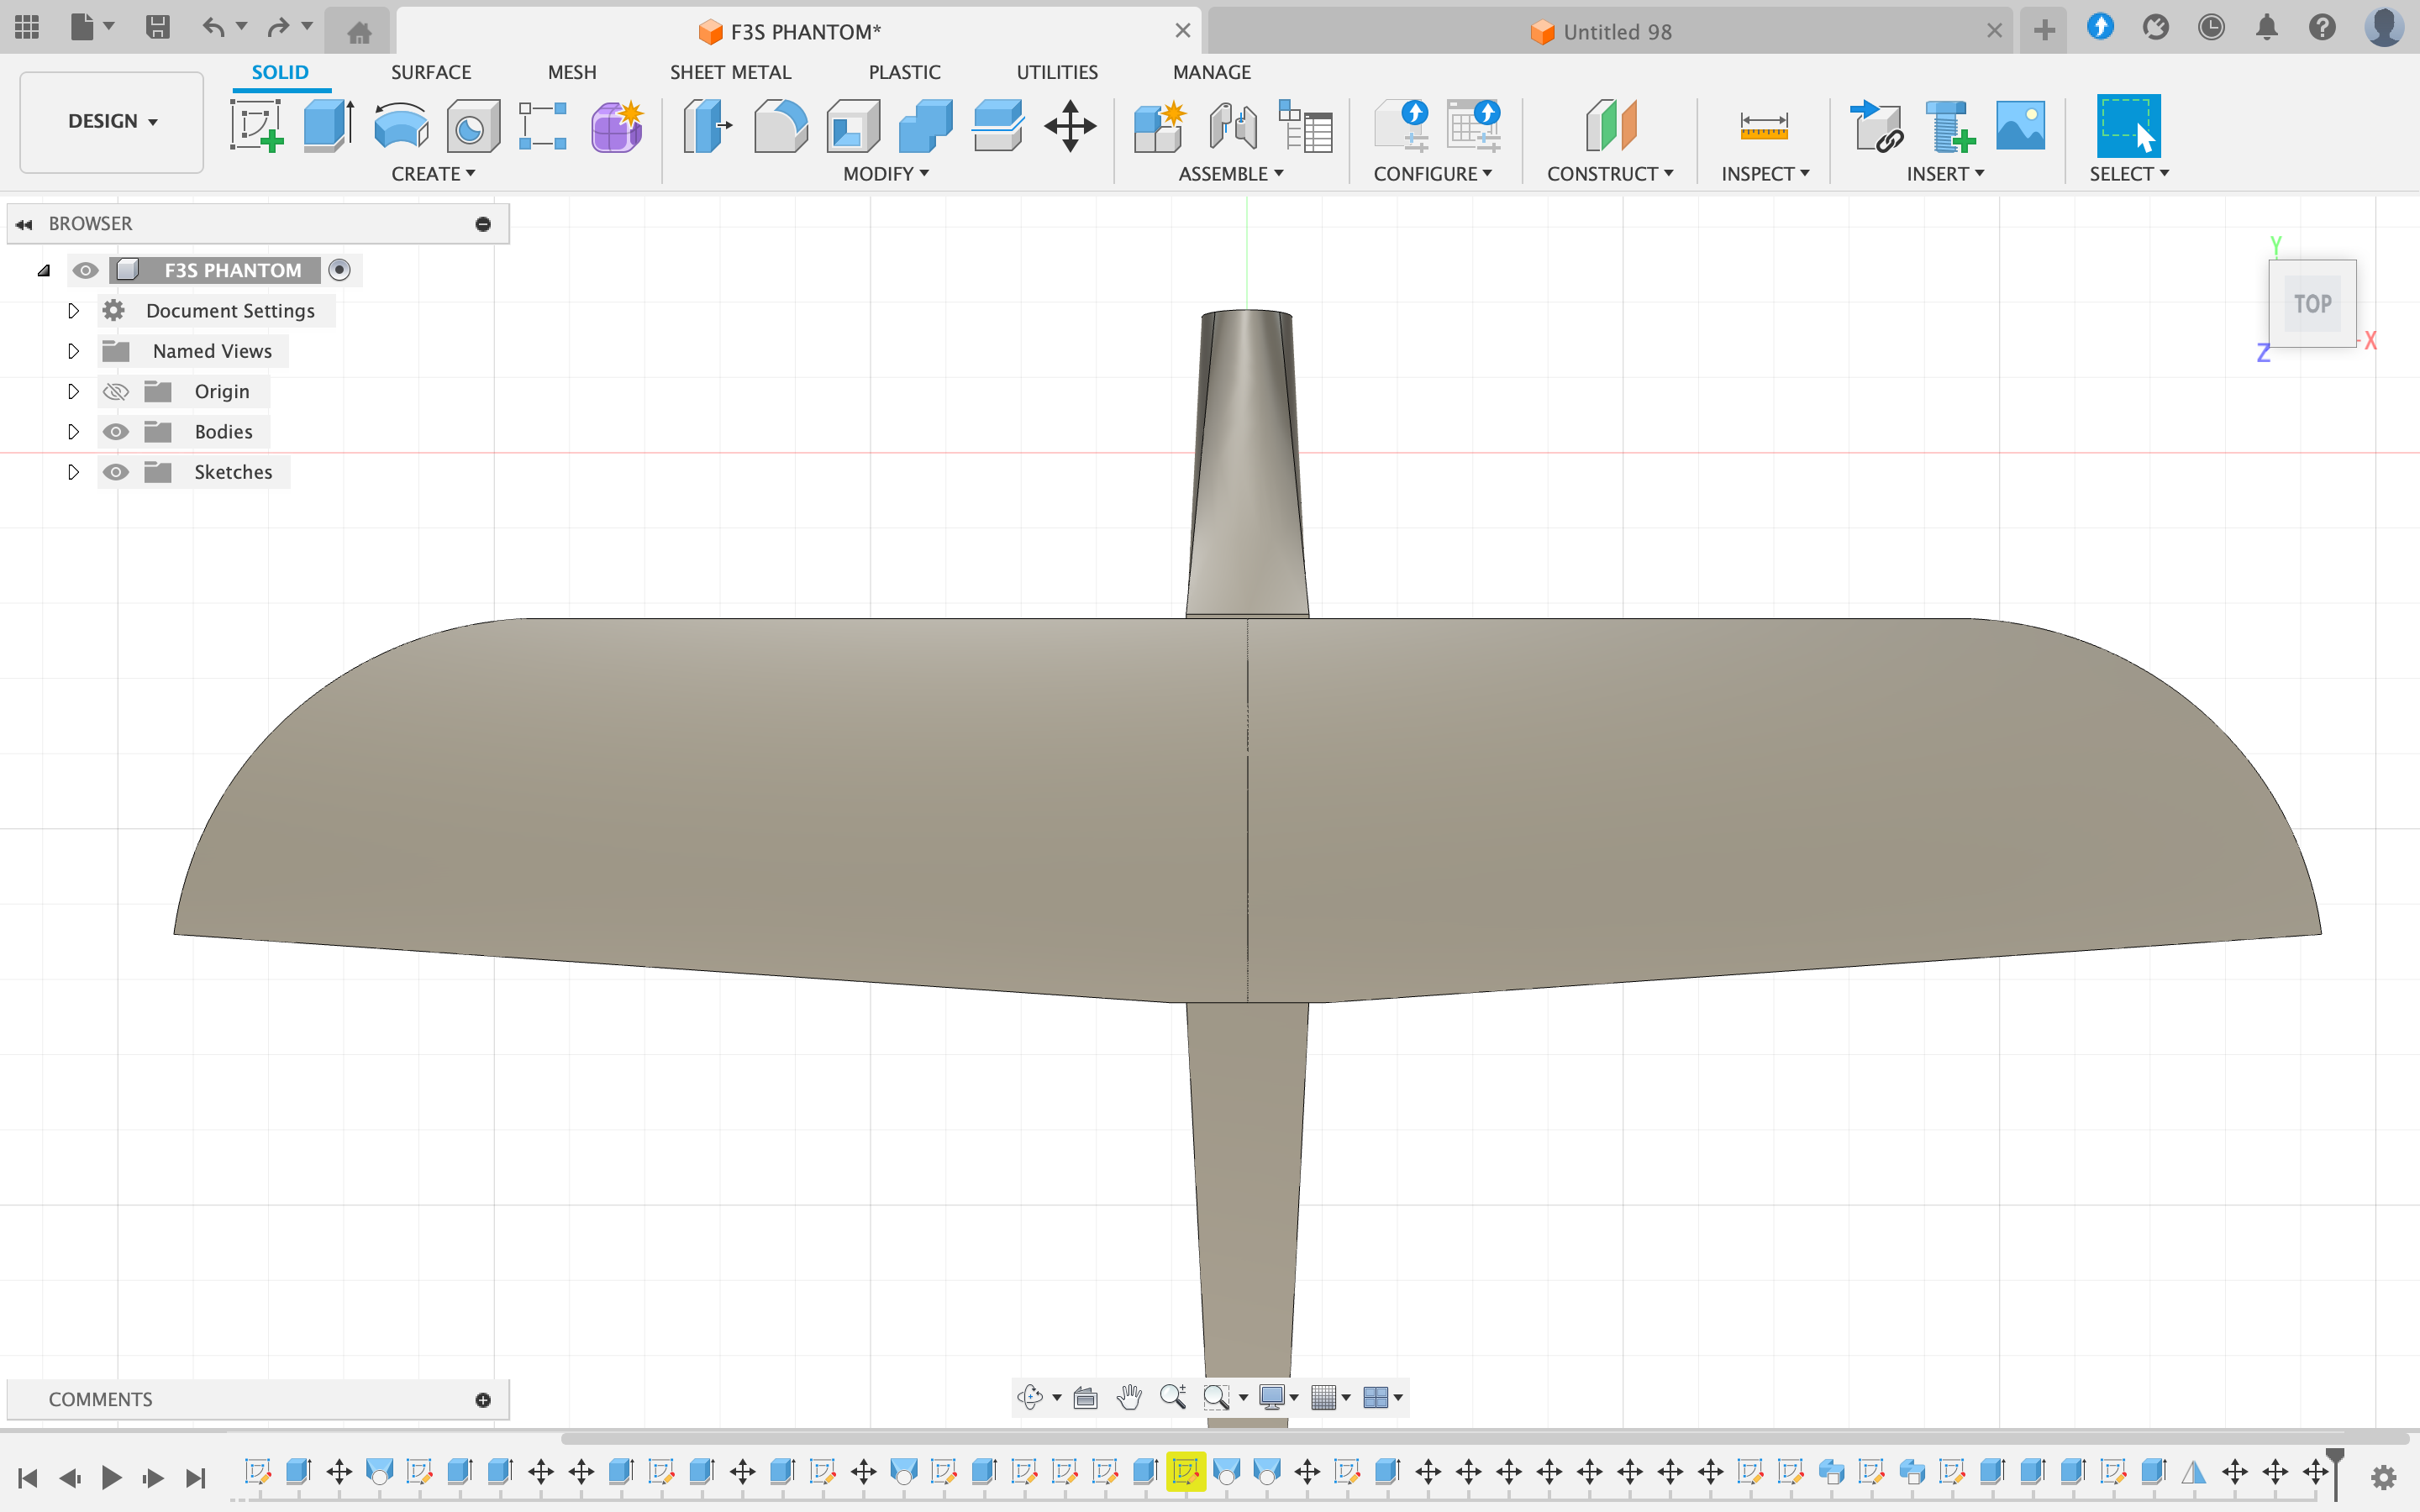Select the Move/Copy tool in the toolbar

[x=1070, y=126]
